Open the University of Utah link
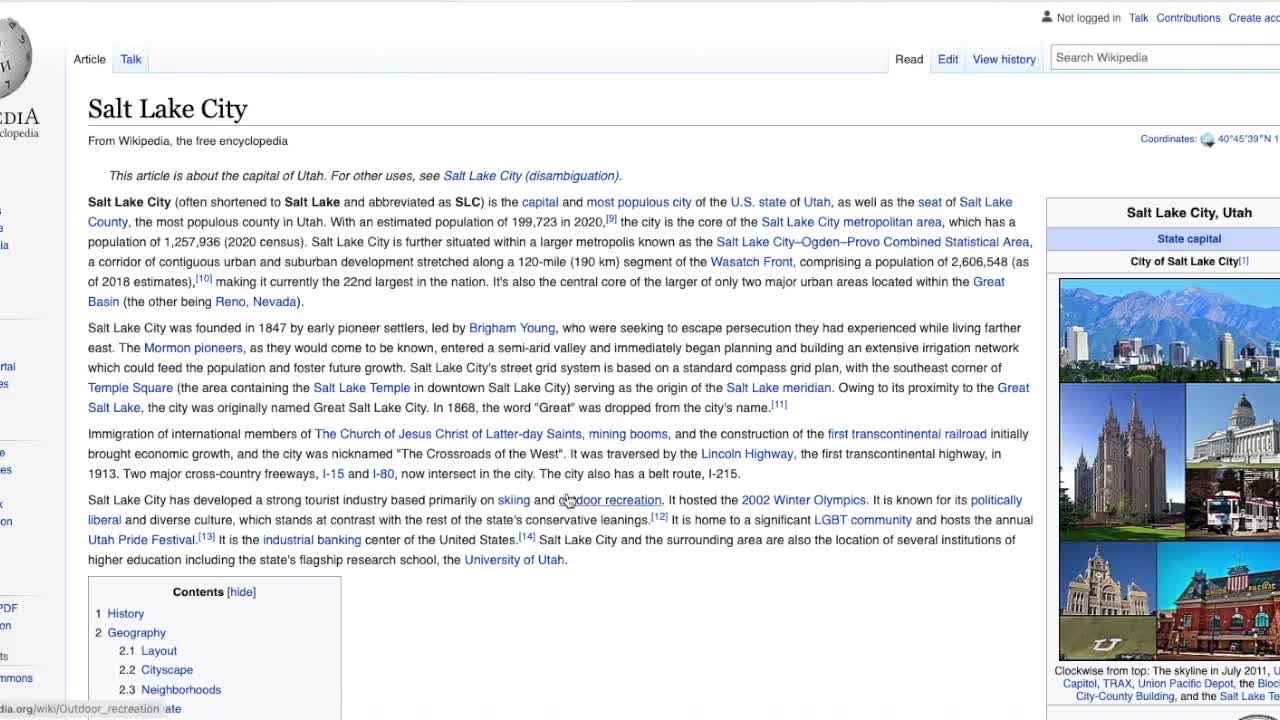The height and width of the screenshot is (720, 1280). click(x=514, y=560)
